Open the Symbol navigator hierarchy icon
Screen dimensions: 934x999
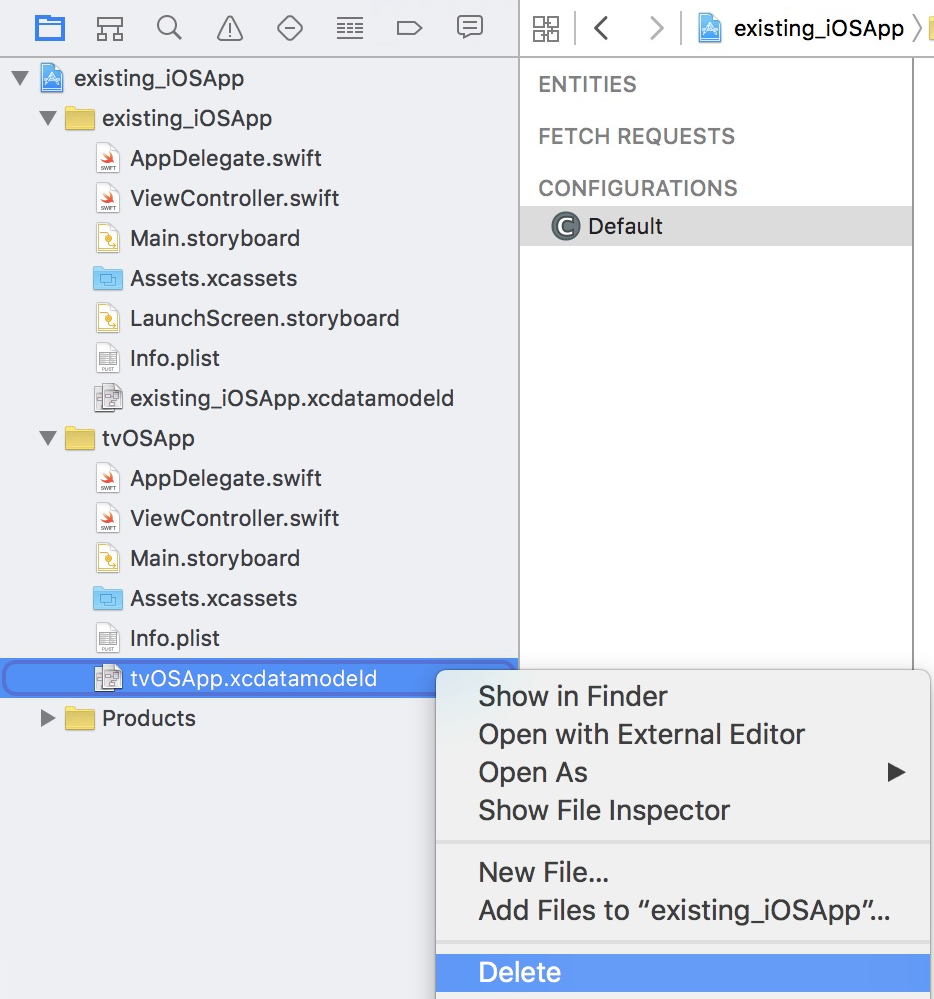[x=110, y=29]
